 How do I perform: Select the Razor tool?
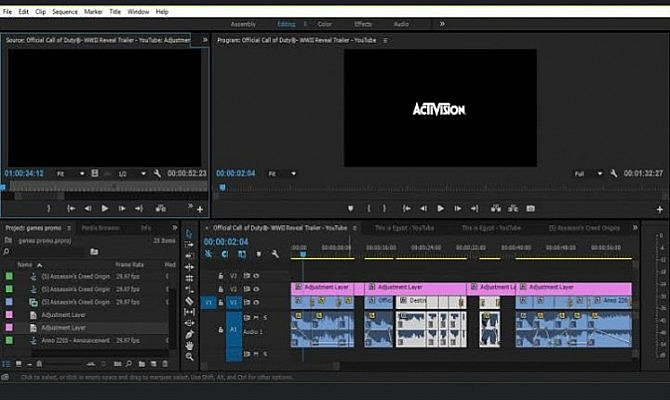point(189,300)
